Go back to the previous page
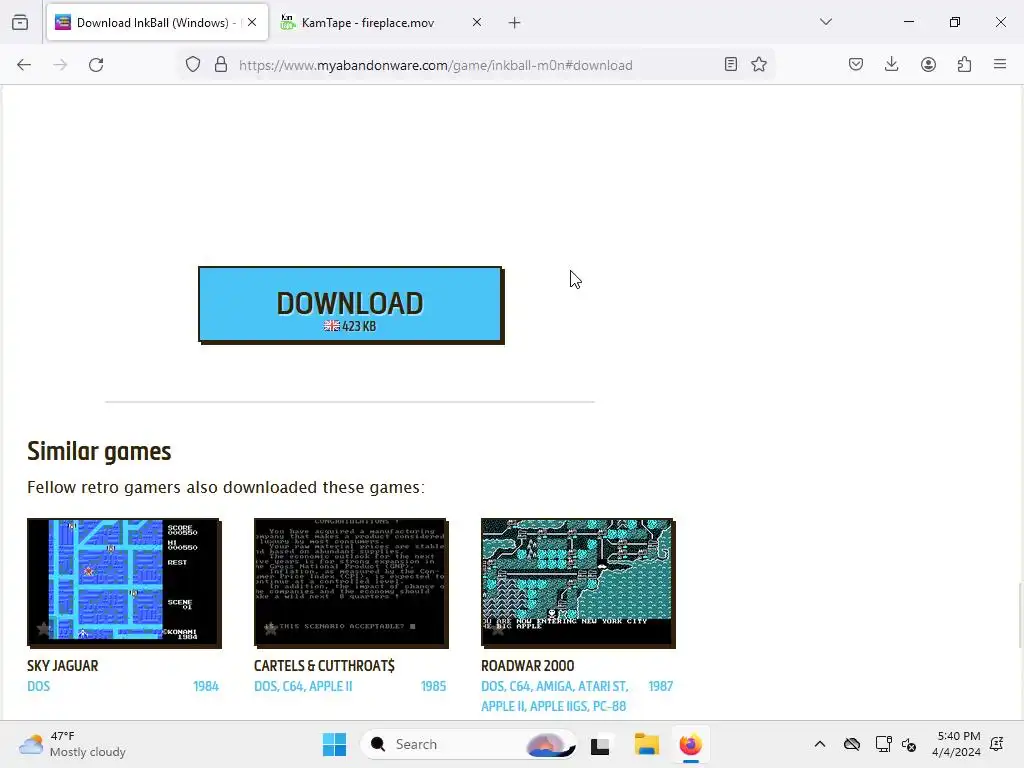Screen dimensions: 1024x768 tap(24, 65)
